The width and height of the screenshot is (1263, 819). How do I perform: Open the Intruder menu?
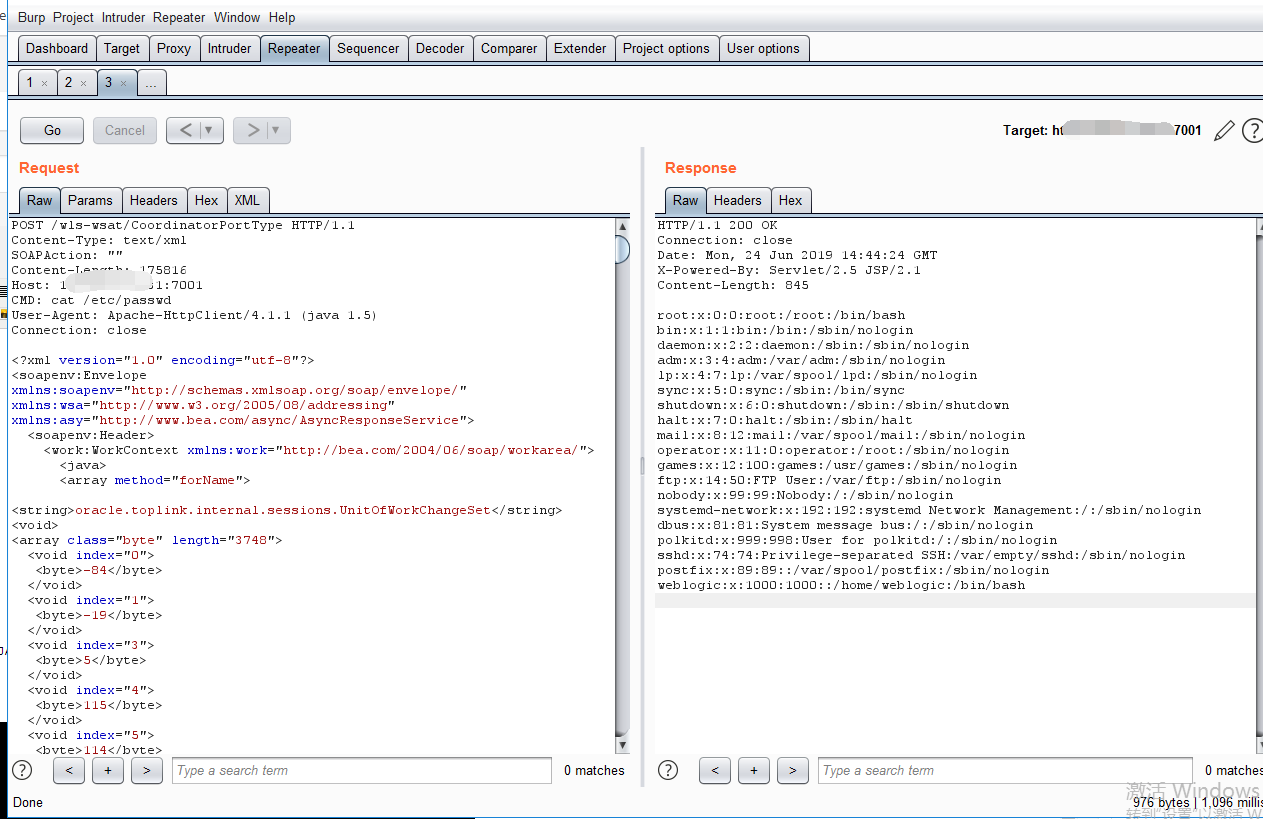tap(123, 17)
